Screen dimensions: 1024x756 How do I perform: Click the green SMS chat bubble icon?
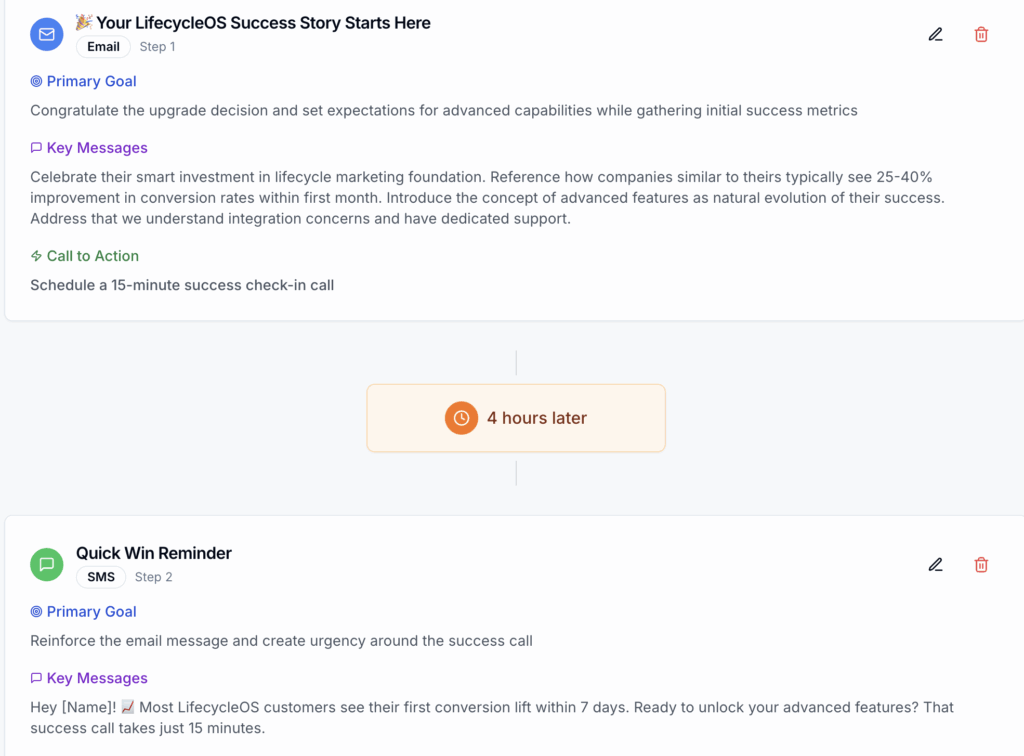point(46,564)
